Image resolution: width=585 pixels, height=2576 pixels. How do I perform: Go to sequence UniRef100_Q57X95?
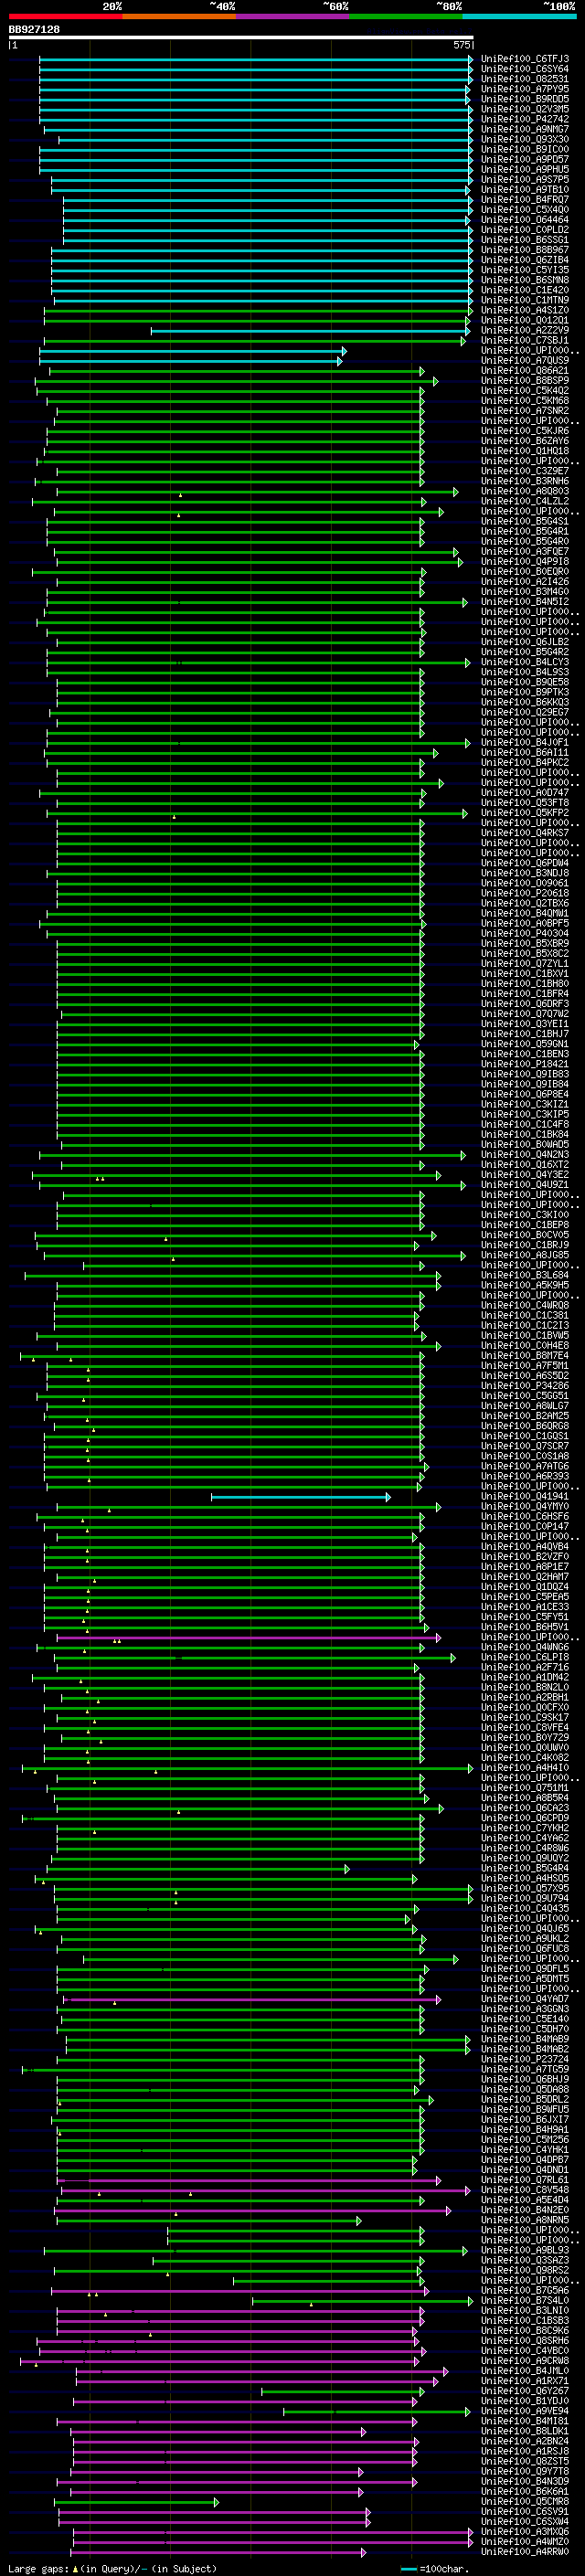point(525,1888)
